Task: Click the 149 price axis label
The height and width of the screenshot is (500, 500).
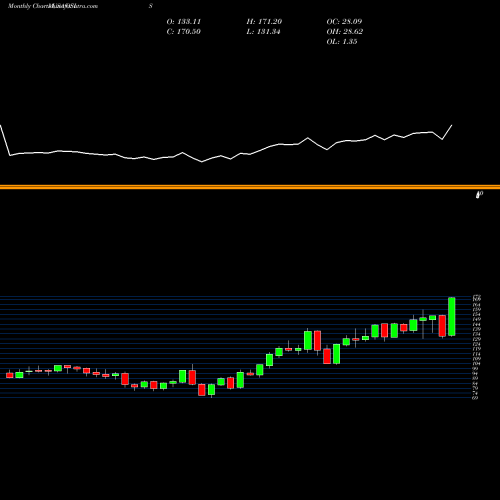Action: pos(476,319)
